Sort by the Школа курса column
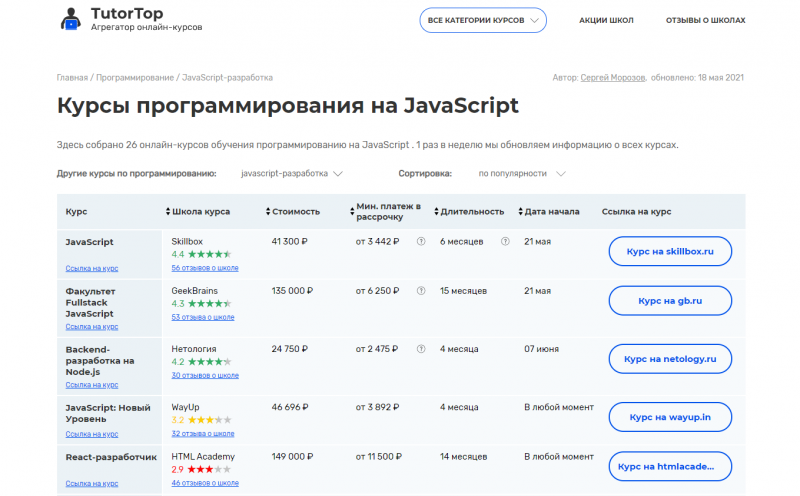800x496 pixels. pyautogui.click(x=198, y=212)
